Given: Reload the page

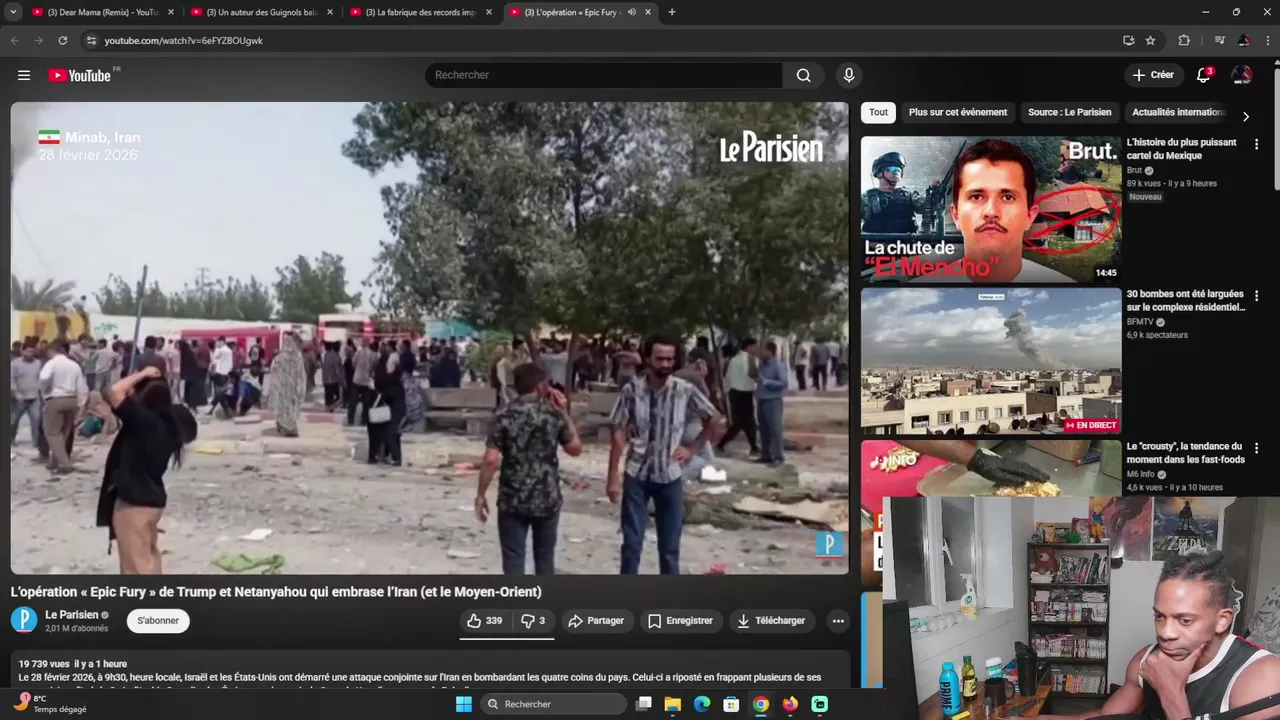Looking at the screenshot, I should [x=62, y=41].
